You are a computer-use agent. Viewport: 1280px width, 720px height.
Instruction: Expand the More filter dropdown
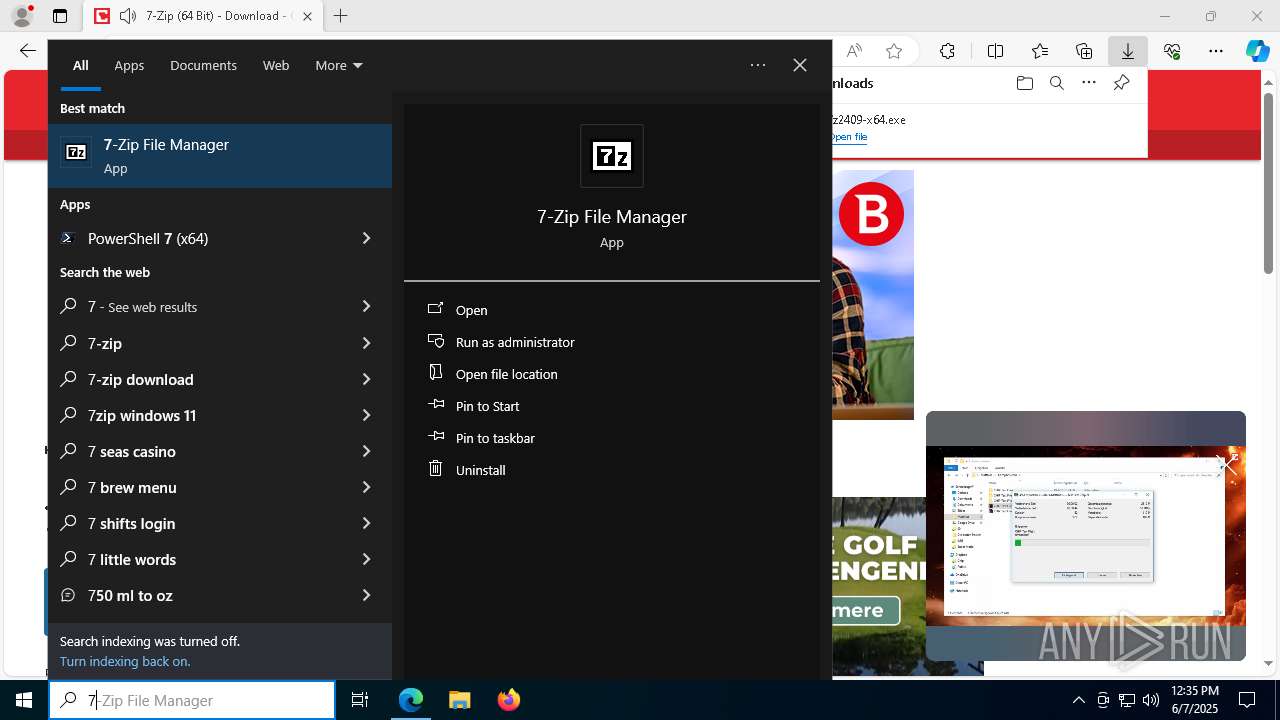(339, 65)
